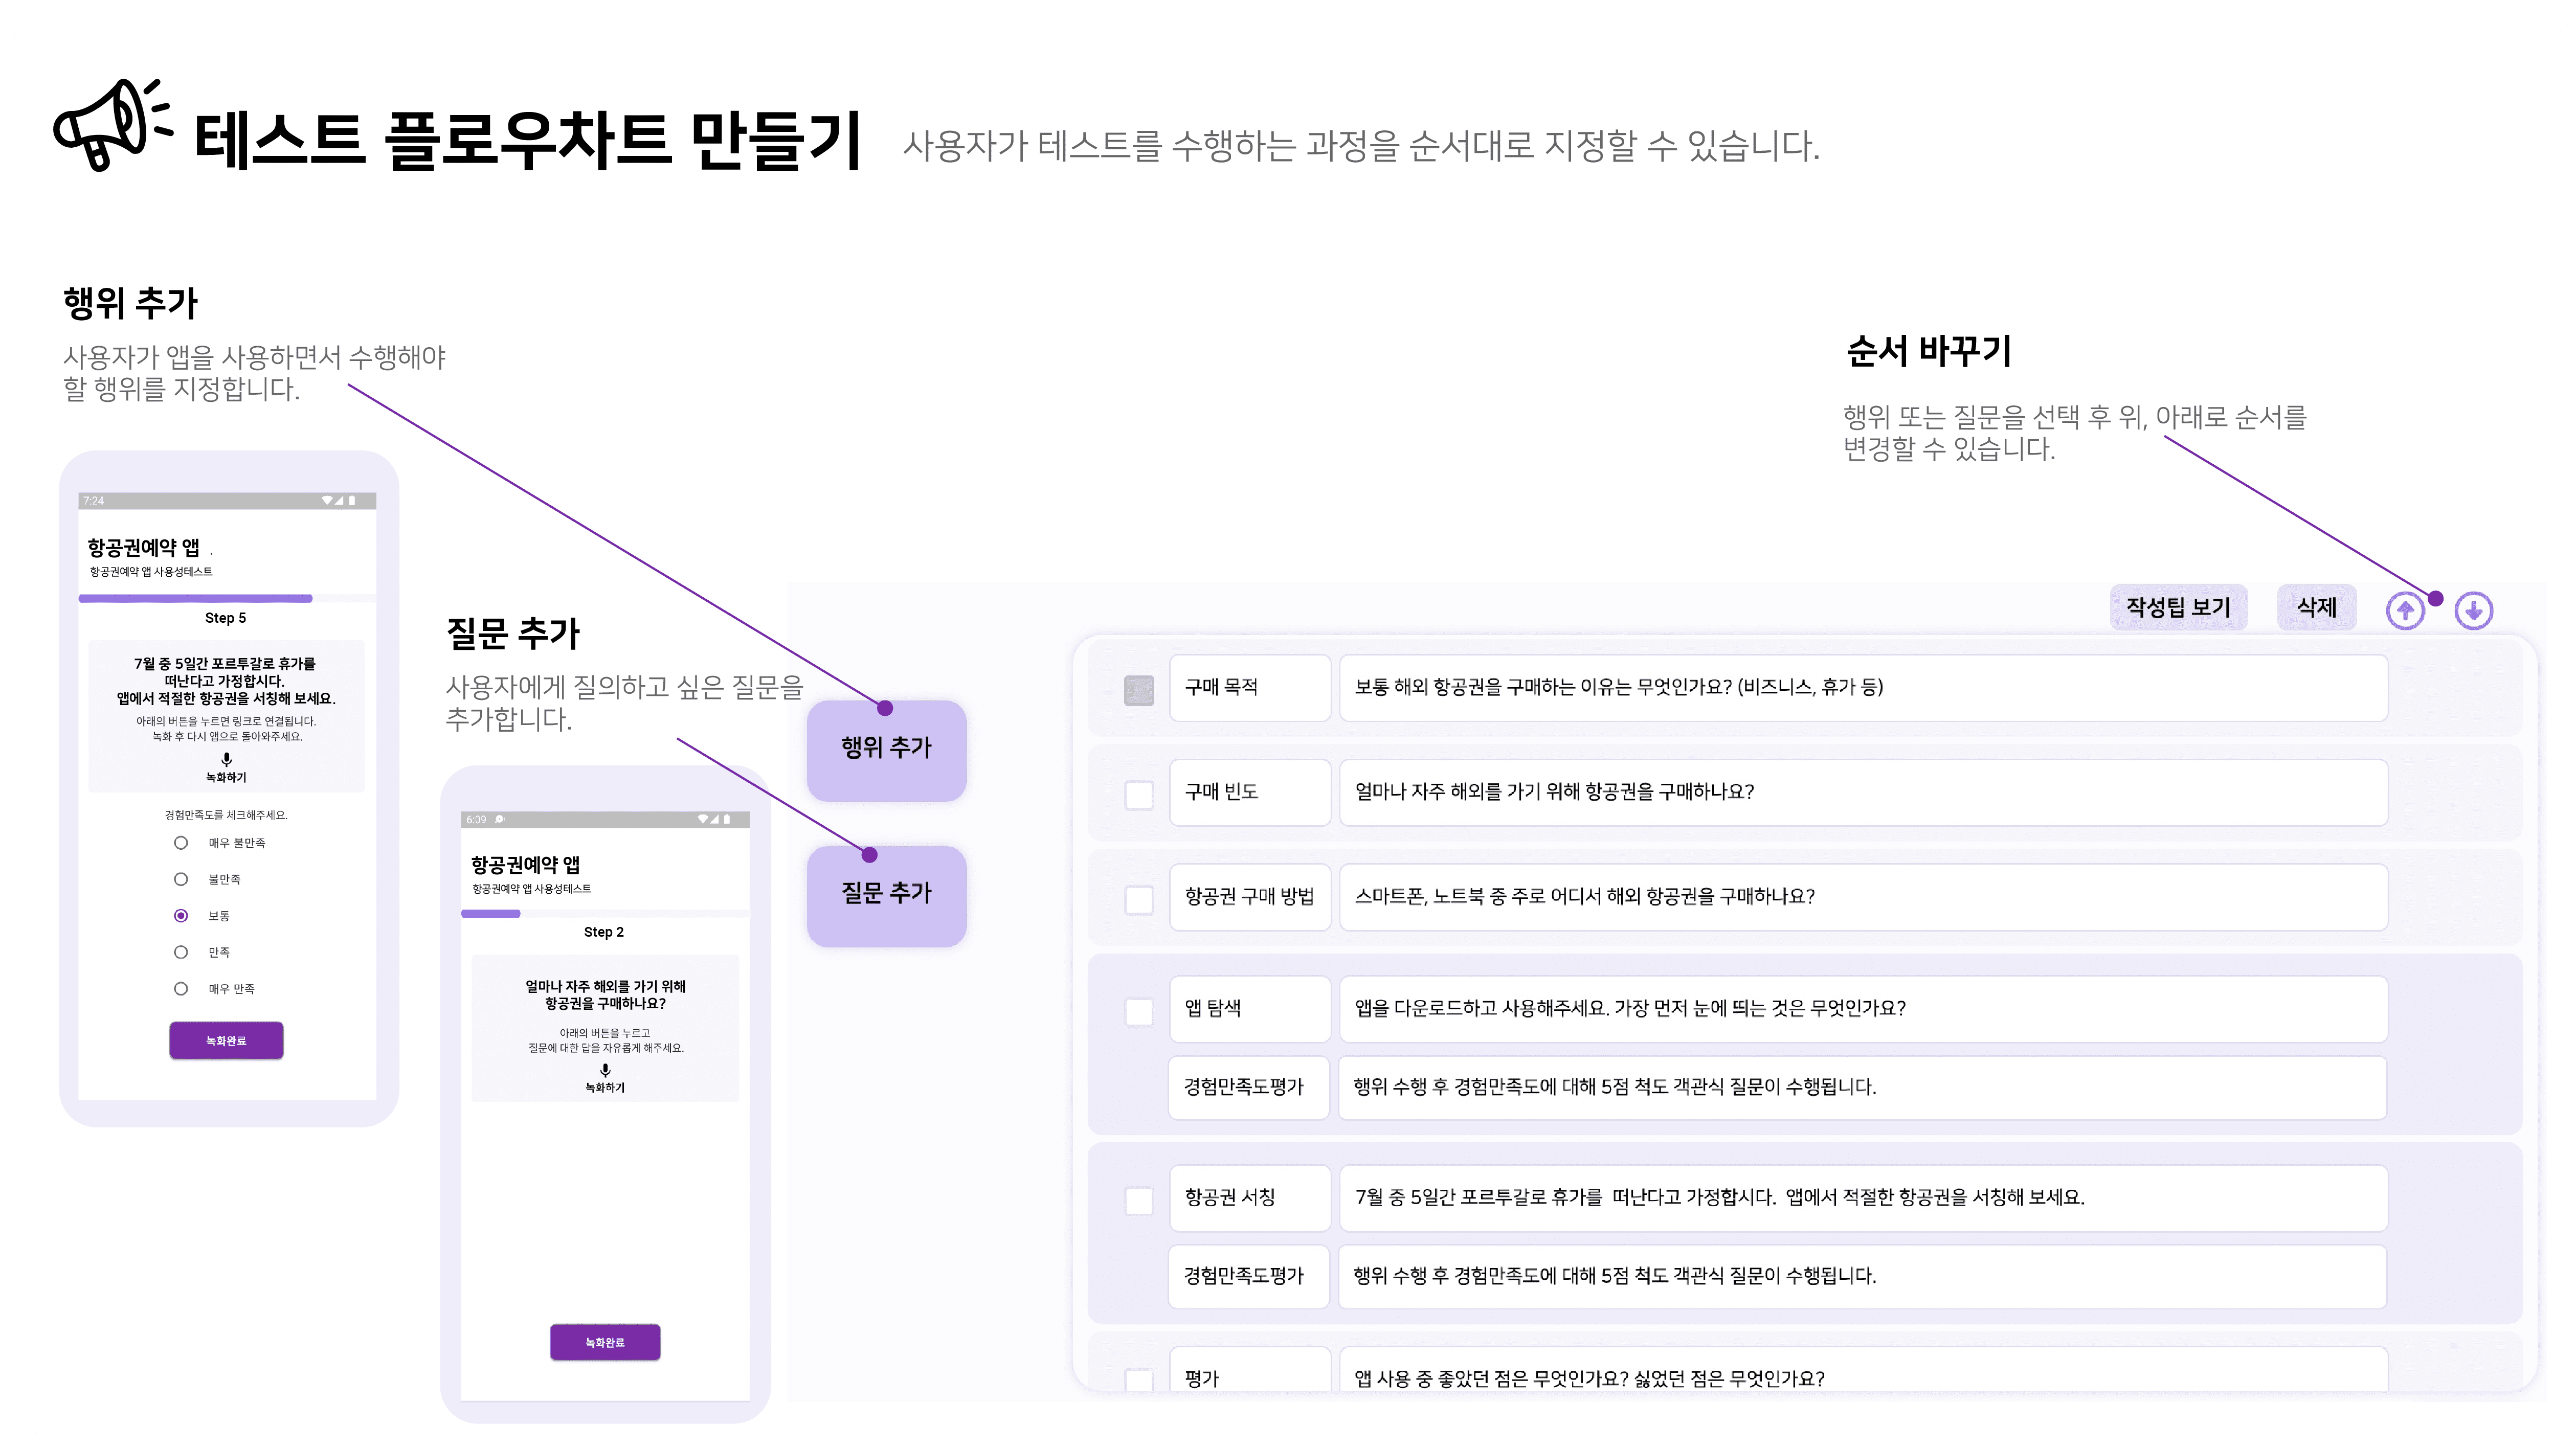Click the move-down arrow icon

click(2474, 610)
